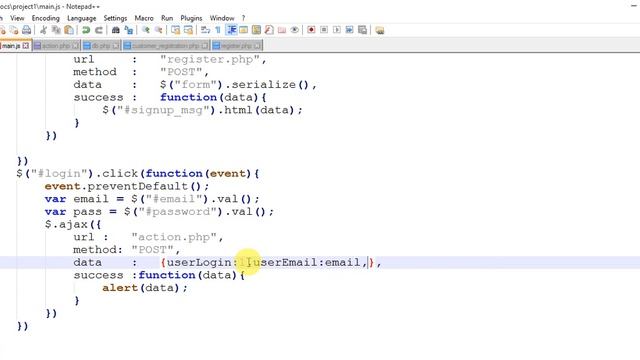The width and height of the screenshot is (640, 360).
Task: Click the Zoom In icon
Action: click(x=146, y=30)
